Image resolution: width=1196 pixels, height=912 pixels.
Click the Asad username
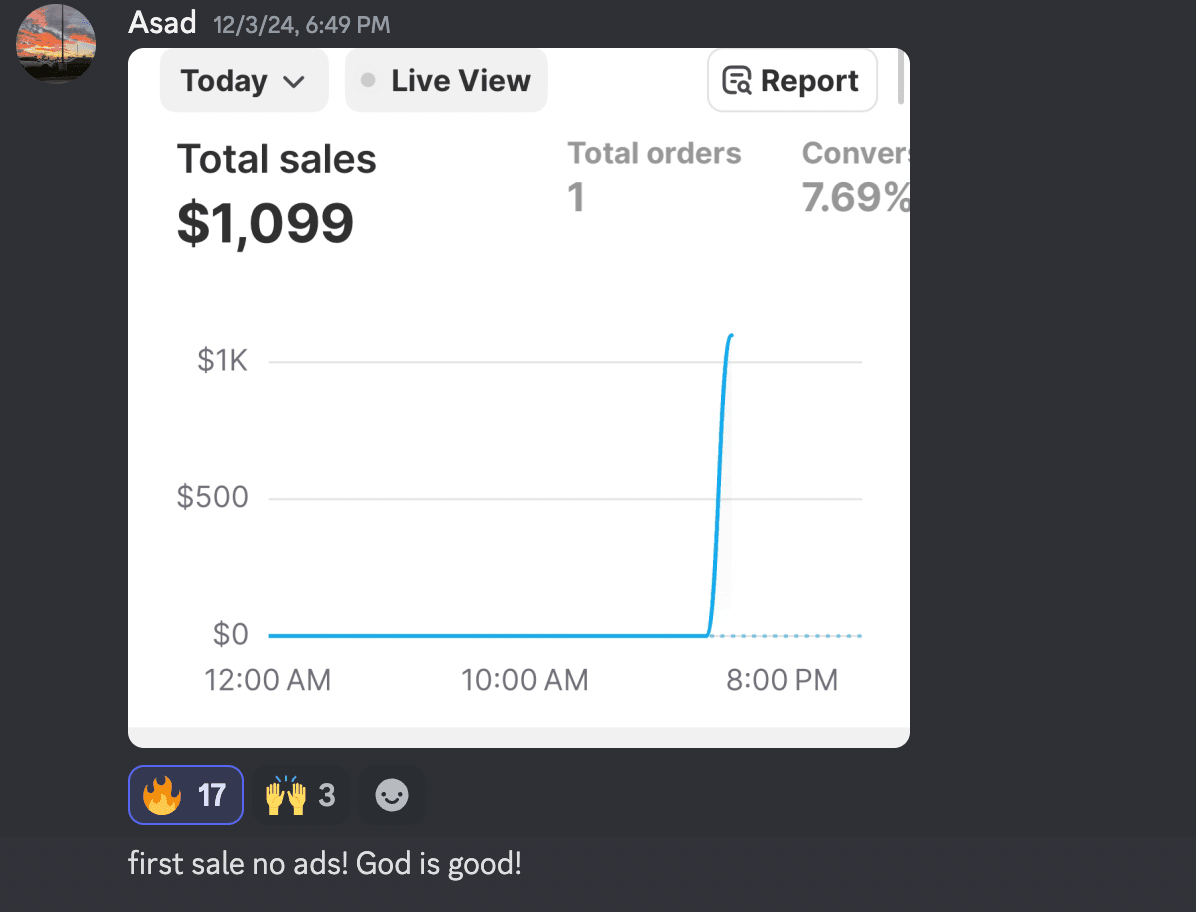tap(162, 22)
